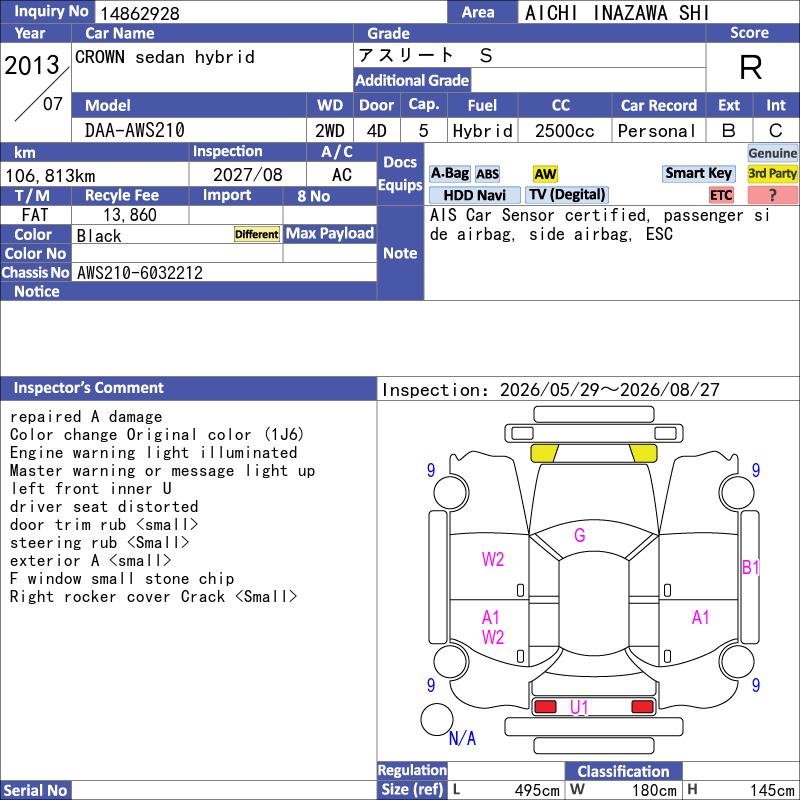
Task: Click the Smart Key badge
Action: click(698, 173)
